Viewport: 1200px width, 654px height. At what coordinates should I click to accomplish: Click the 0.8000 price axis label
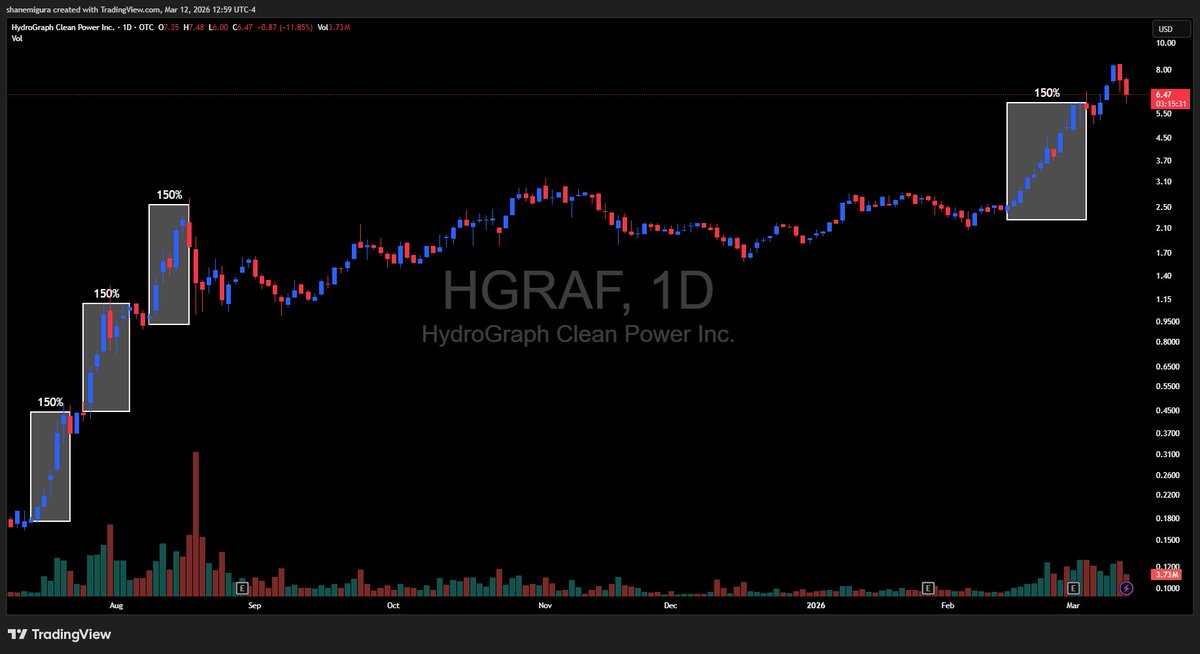(x=1168, y=342)
